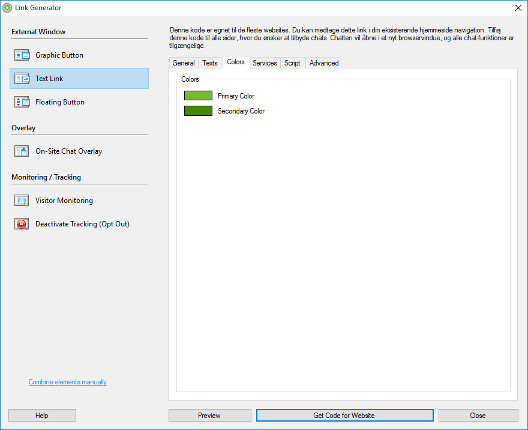Pick the Primary Color swatch
The height and width of the screenshot is (430, 528).
tap(198, 96)
